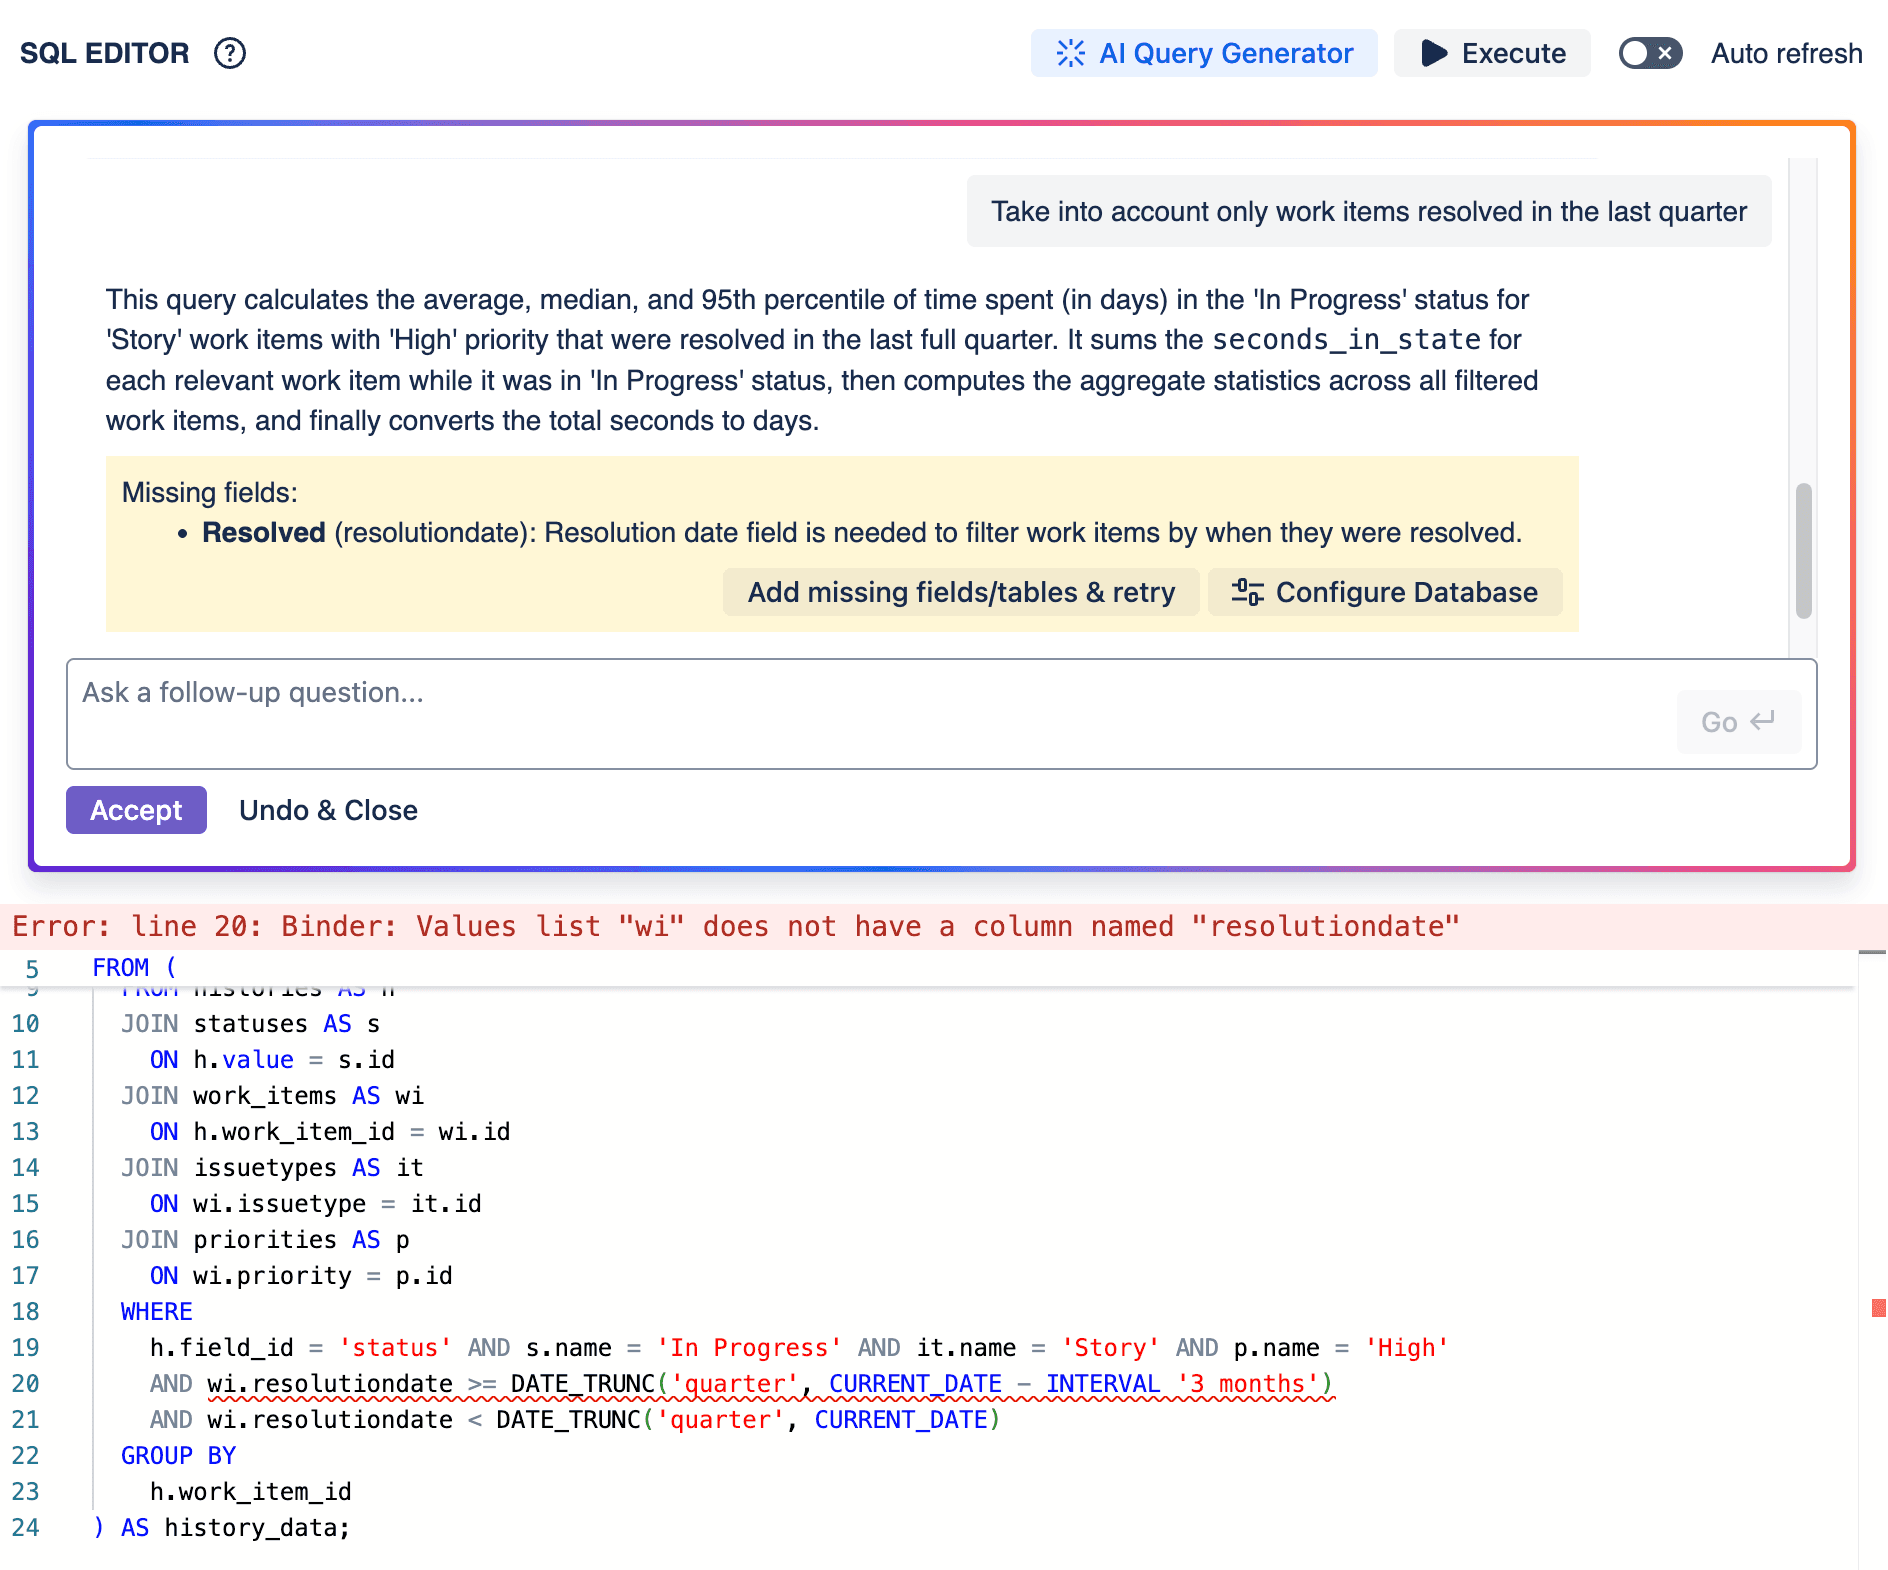The image size is (1888, 1570).
Task: Click the 'In Progress' string on line 19
Action: point(749,1348)
